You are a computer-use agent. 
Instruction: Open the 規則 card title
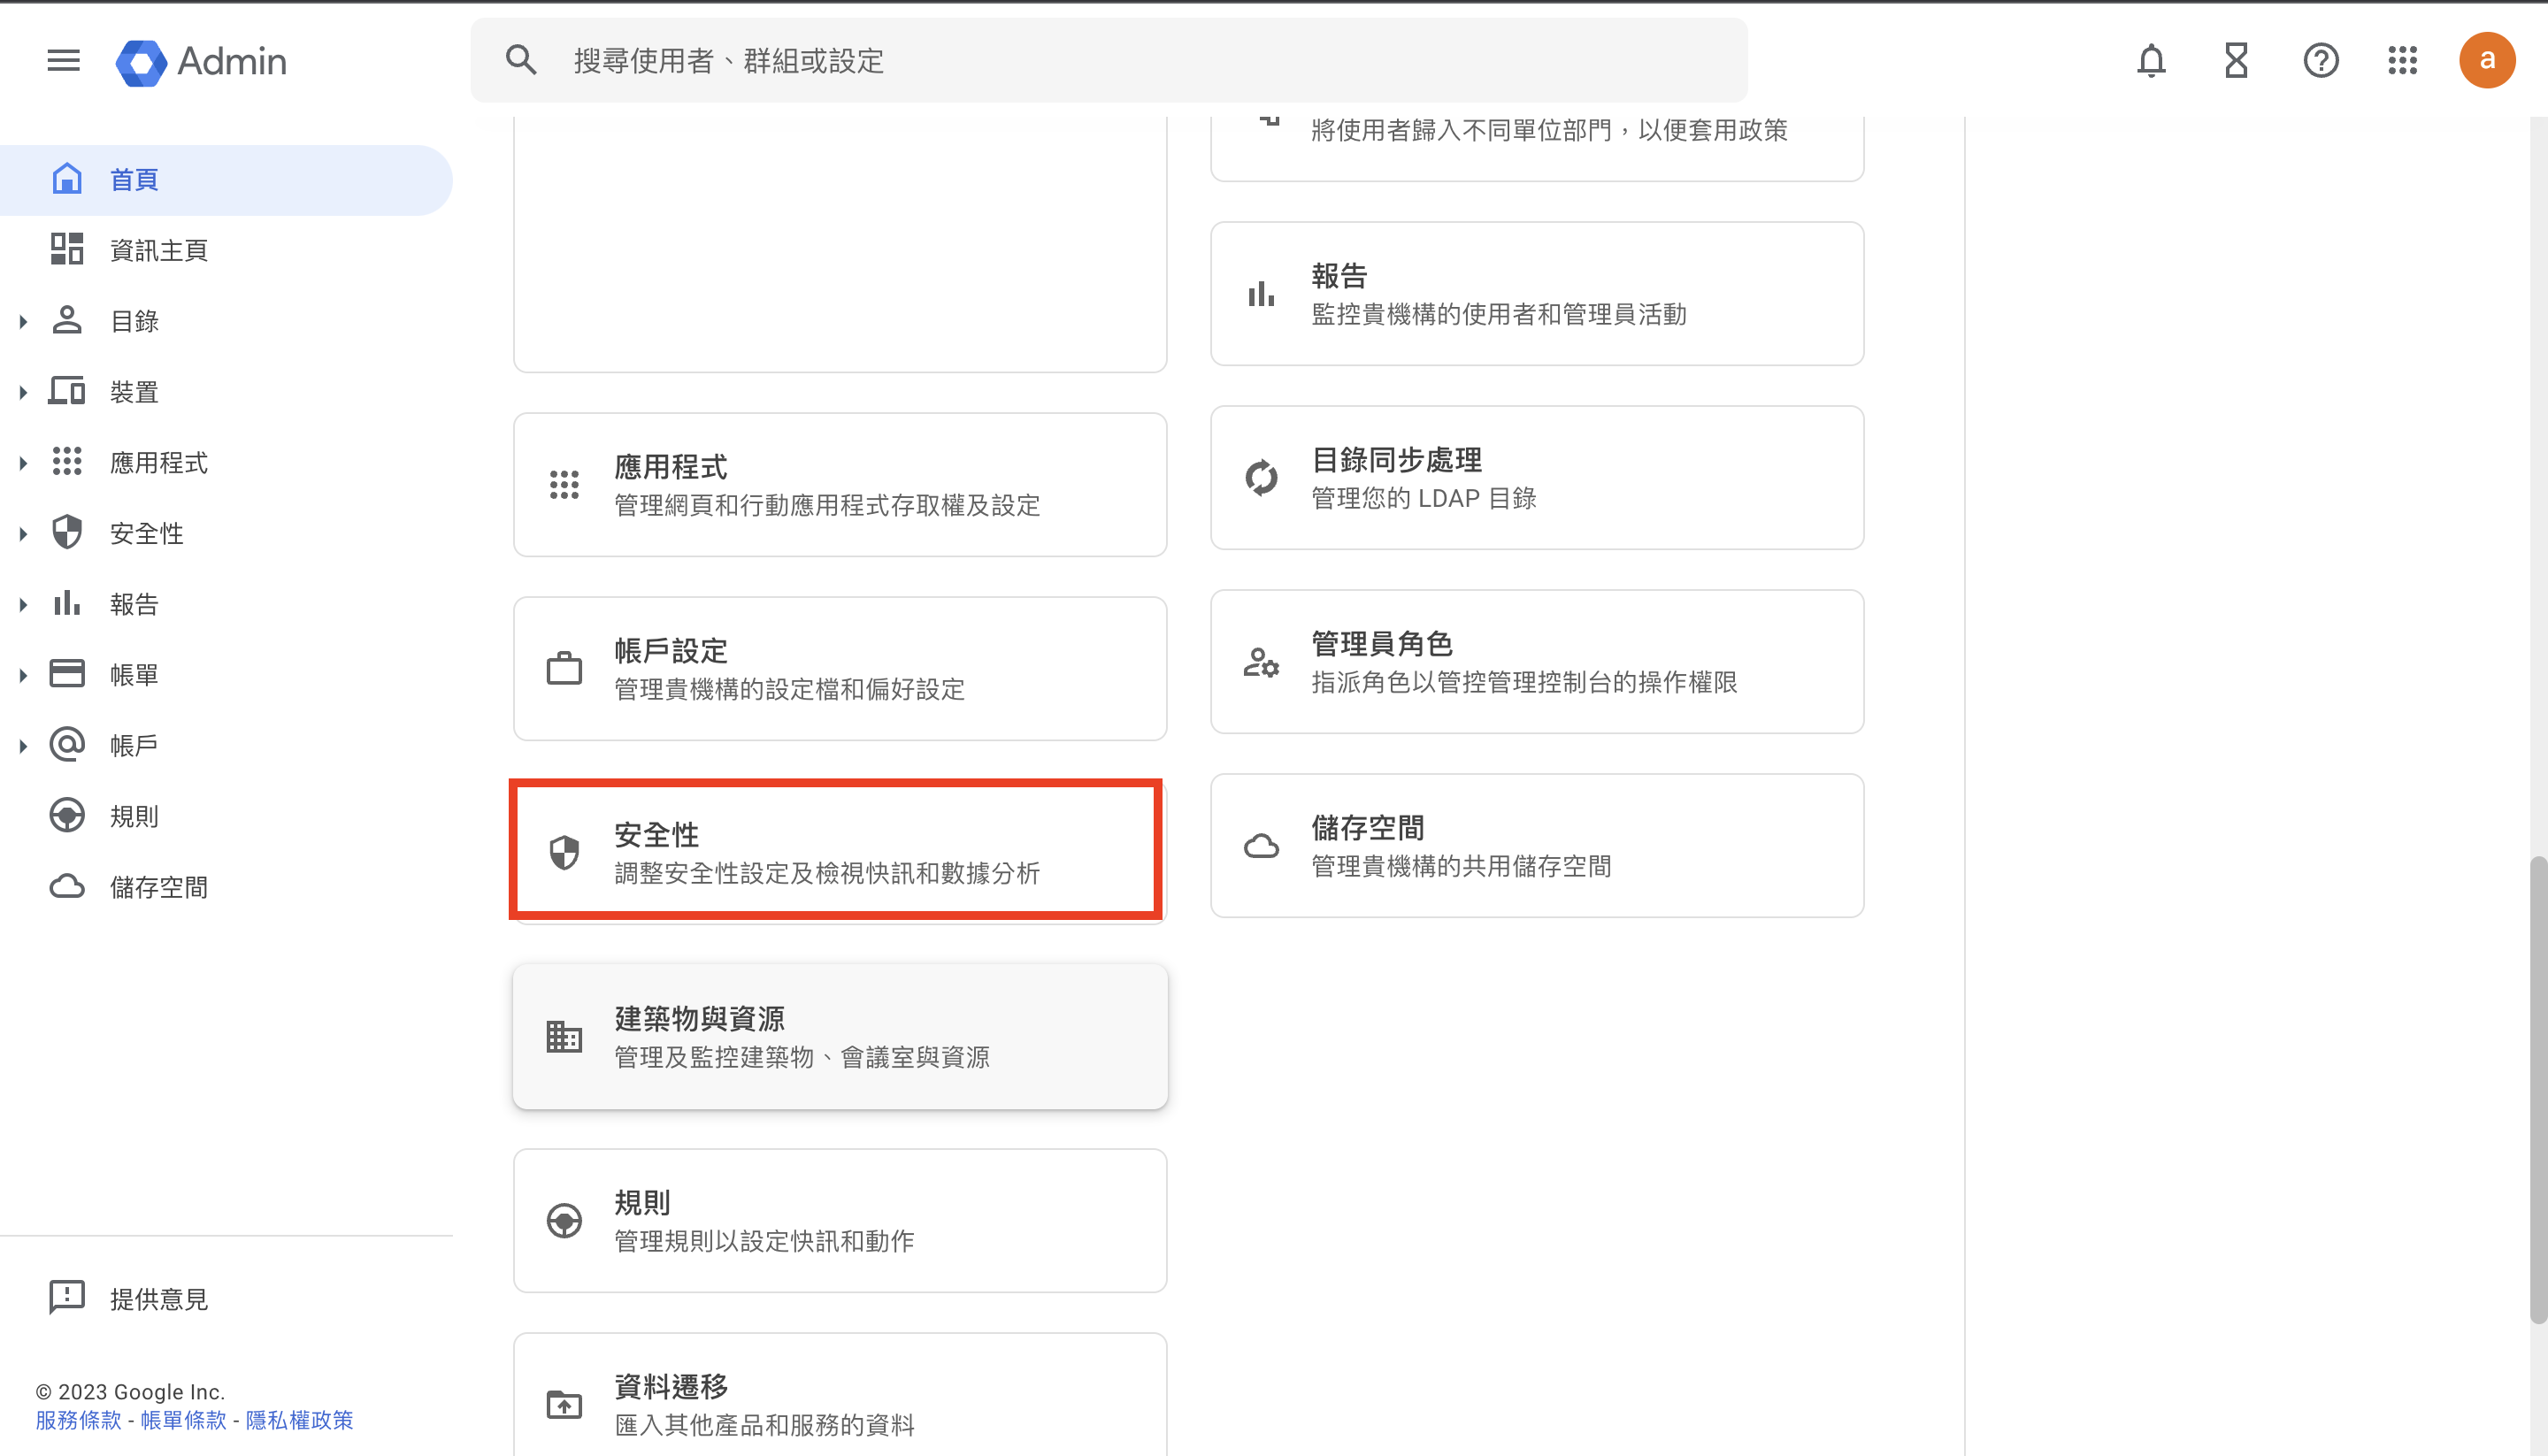click(x=642, y=1202)
